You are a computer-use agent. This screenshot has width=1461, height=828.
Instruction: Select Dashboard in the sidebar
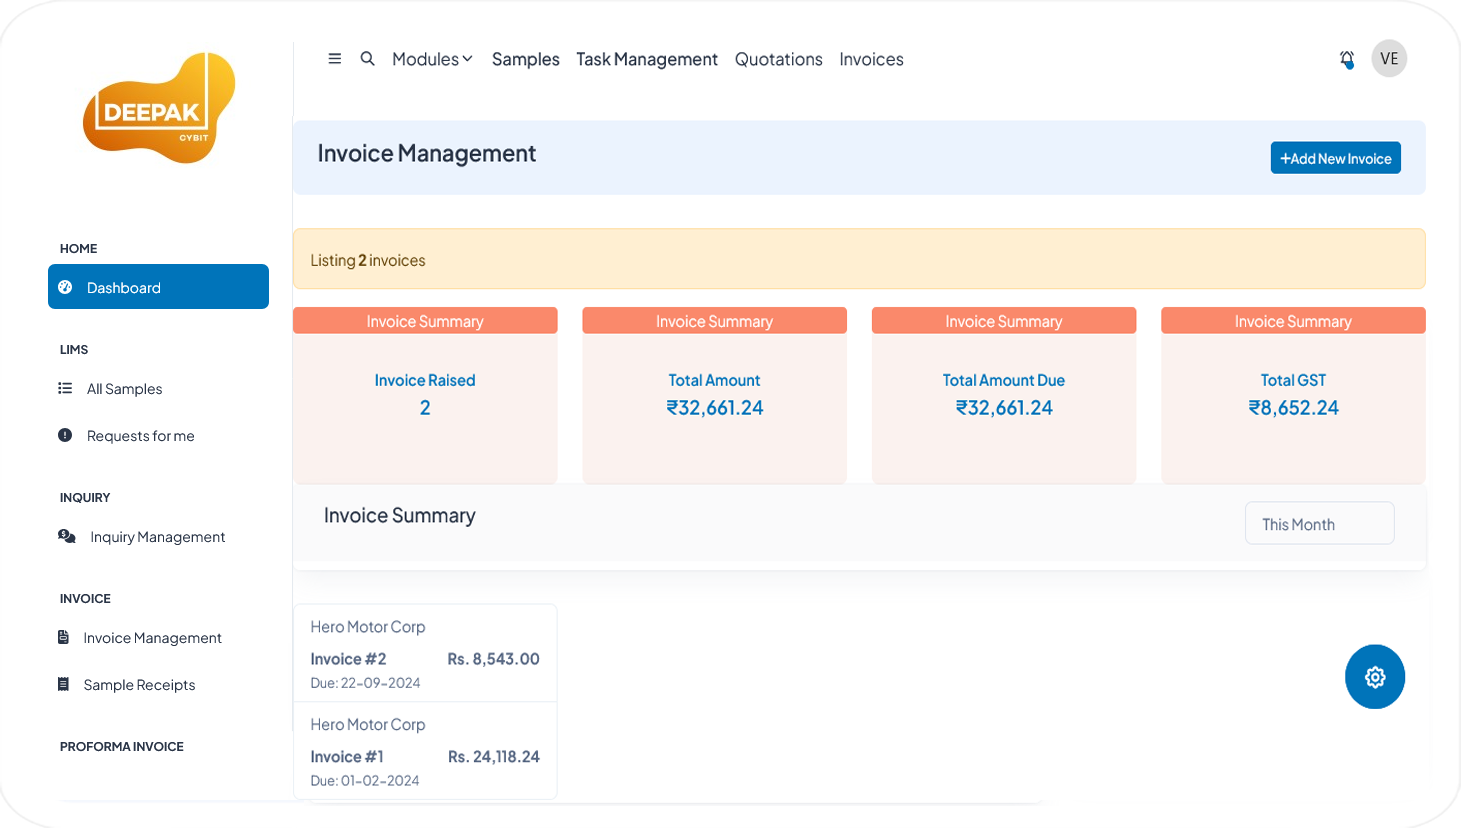pyautogui.click(x=158, y=287)
